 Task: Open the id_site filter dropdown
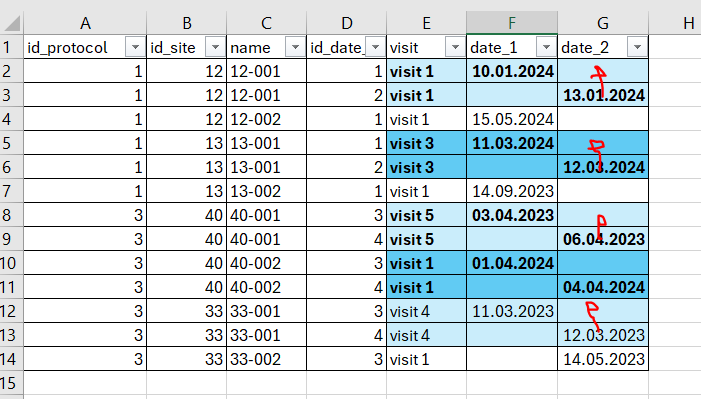pyautogui.click(x=215, y=47)
